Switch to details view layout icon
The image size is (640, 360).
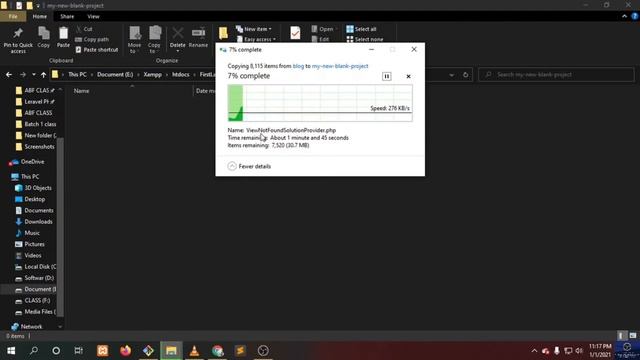621,336
